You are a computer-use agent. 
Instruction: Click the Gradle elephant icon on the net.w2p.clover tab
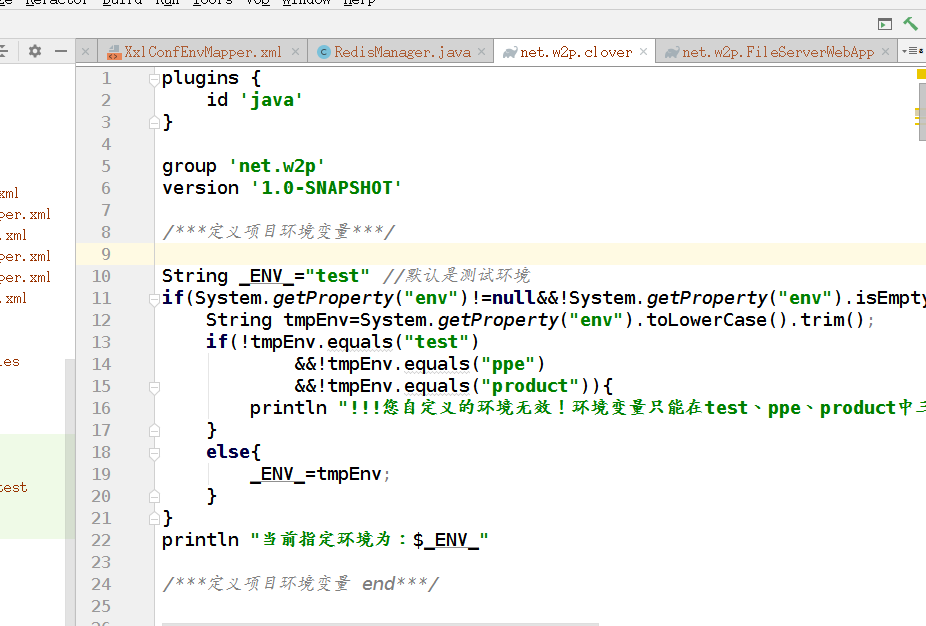[x=510, y=53]
